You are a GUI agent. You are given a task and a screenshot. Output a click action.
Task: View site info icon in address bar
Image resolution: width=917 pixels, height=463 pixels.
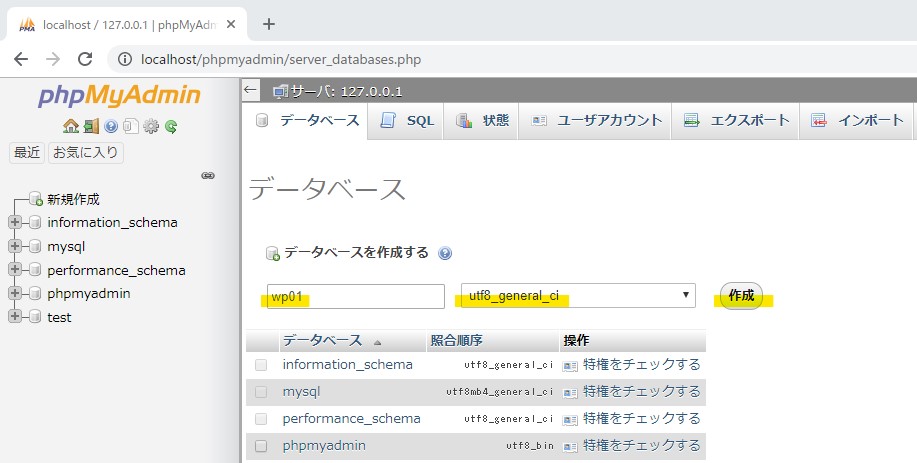tap(125, 59)
